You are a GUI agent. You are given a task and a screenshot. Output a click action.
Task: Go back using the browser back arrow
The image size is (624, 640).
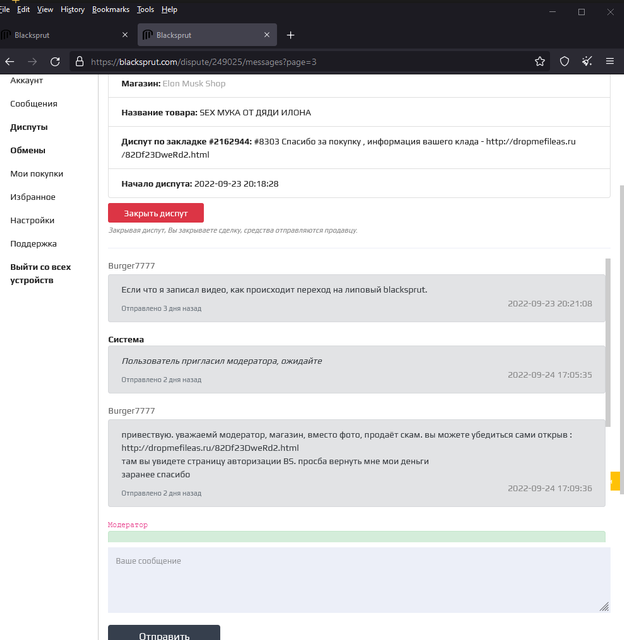9,62
